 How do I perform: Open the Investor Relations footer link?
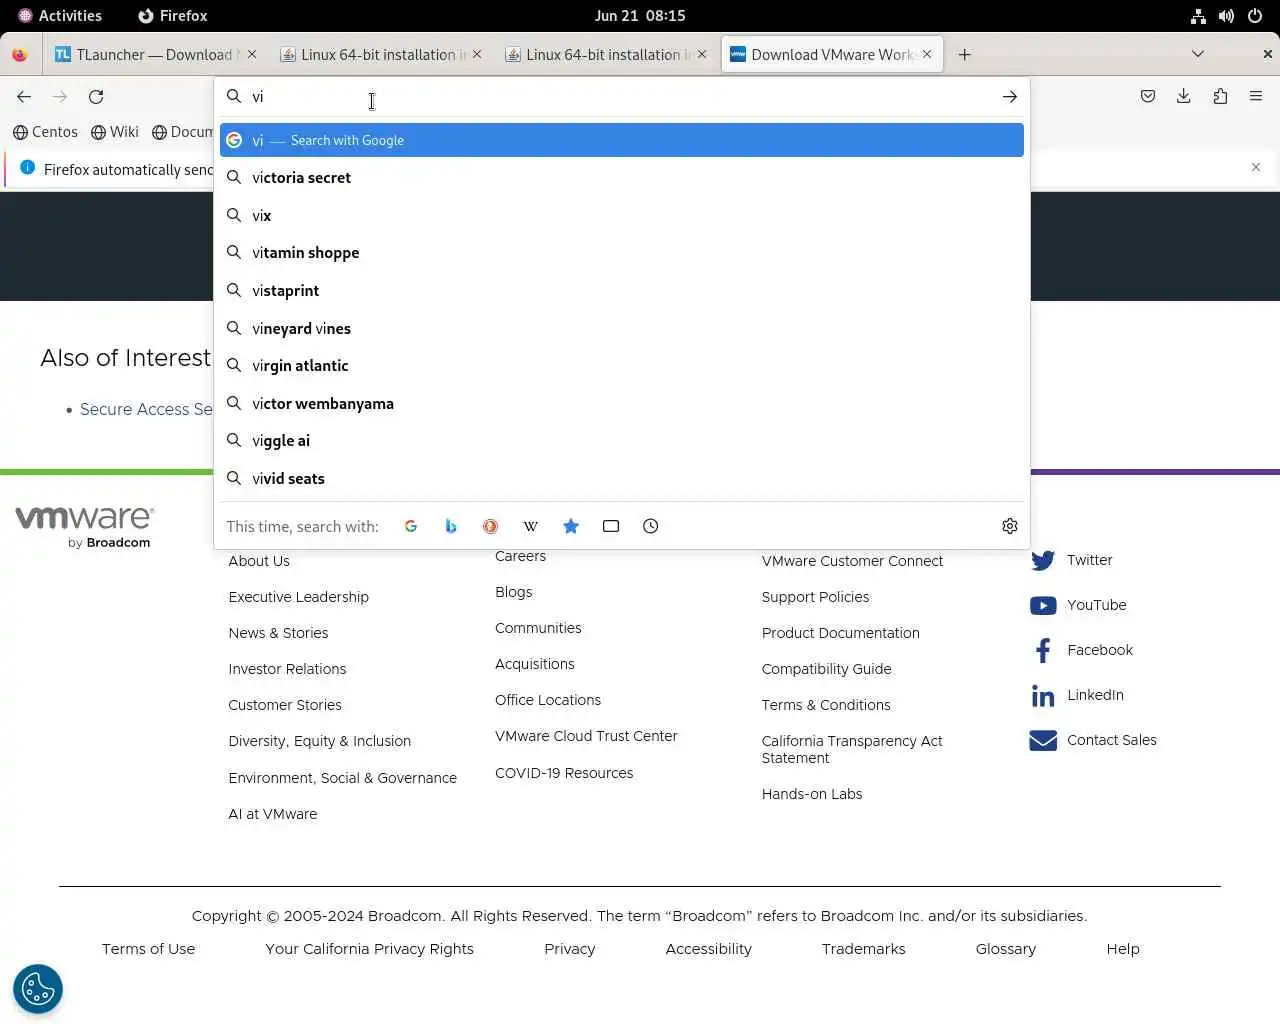coord(287,669)
